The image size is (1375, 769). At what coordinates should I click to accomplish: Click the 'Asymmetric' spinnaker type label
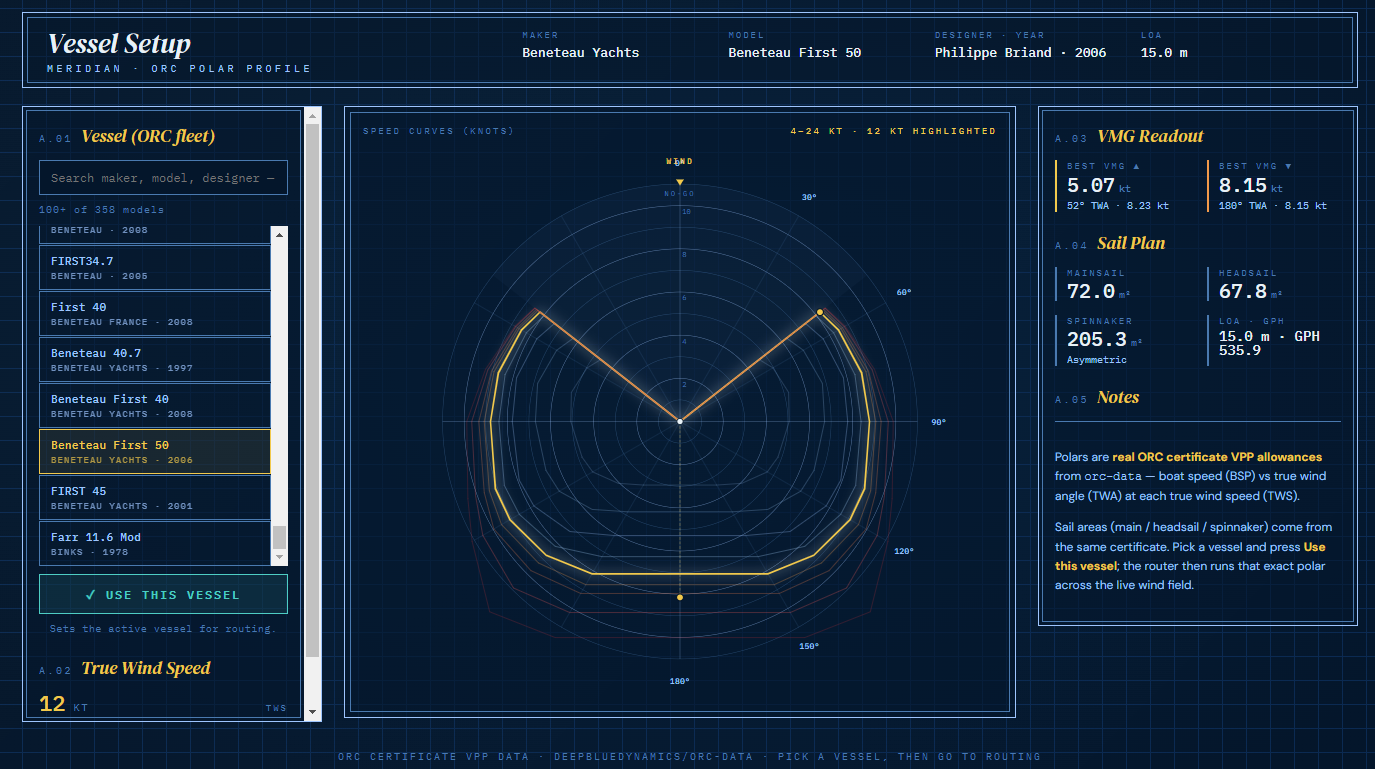pyautogui.click(x=1097, y=360)
